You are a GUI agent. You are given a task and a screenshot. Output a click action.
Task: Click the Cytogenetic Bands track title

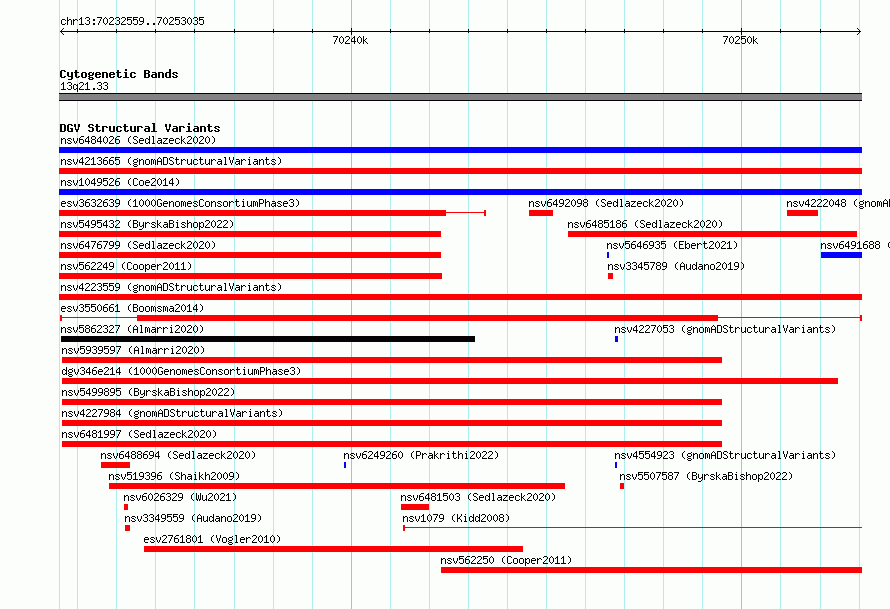click(x=119, y=74)
